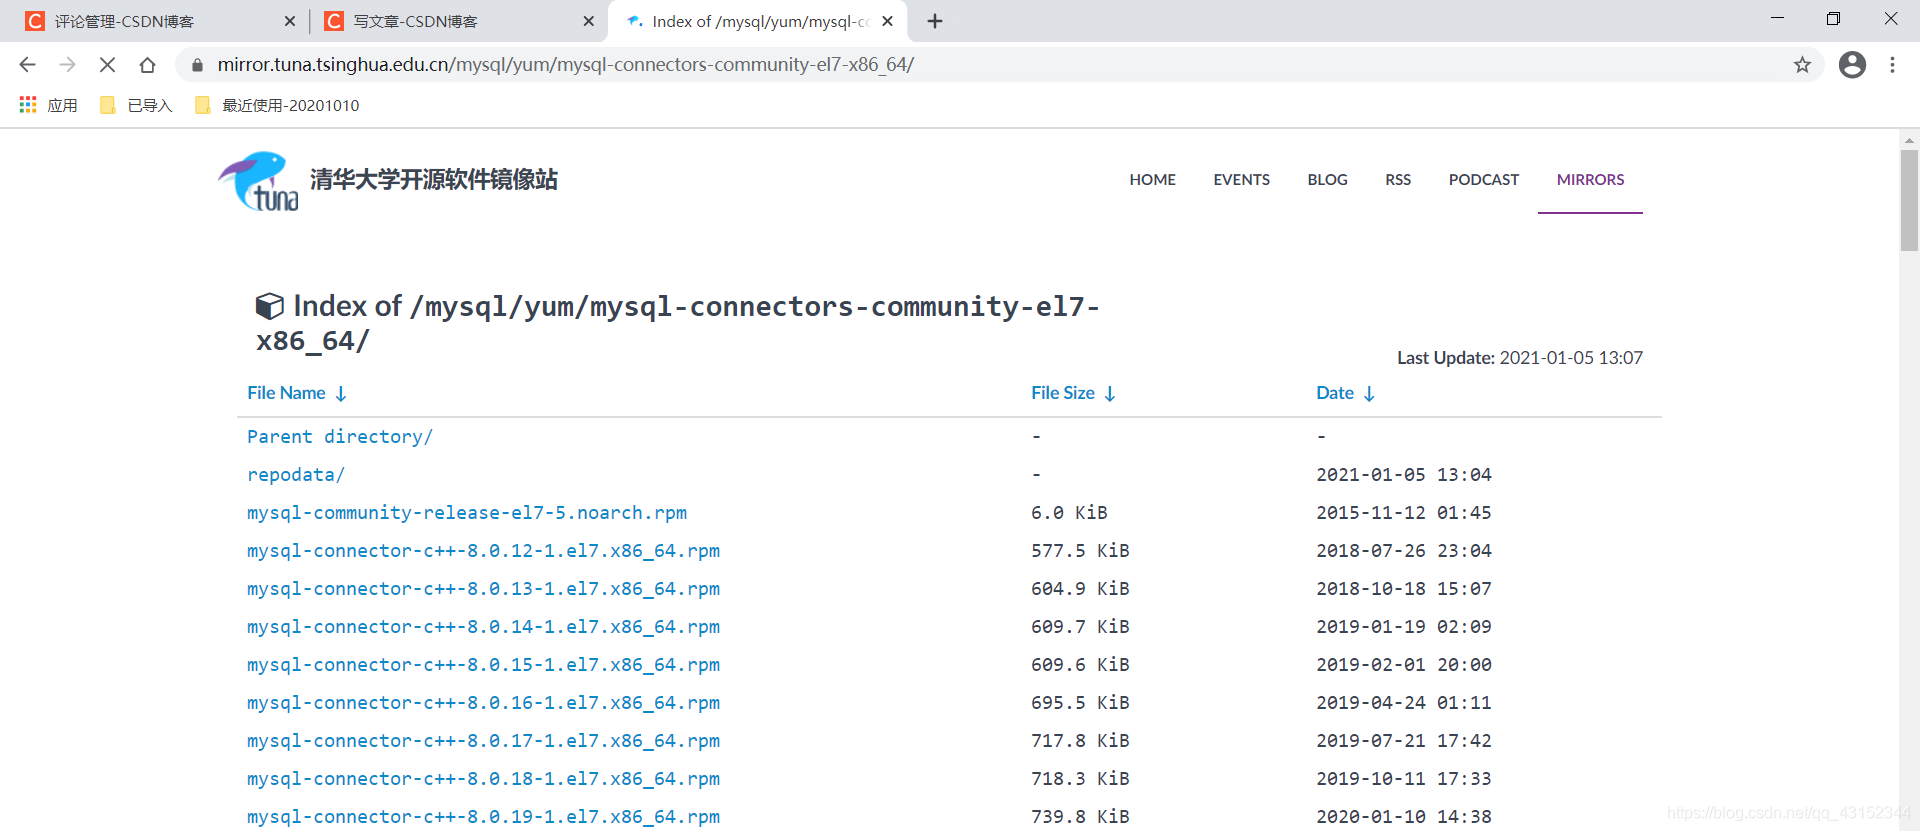
Task: Download mysql-connector-c++-8.0.12-1.el7.x86_64.rpm
Action: pyautogui.click(x=483, y=551)
